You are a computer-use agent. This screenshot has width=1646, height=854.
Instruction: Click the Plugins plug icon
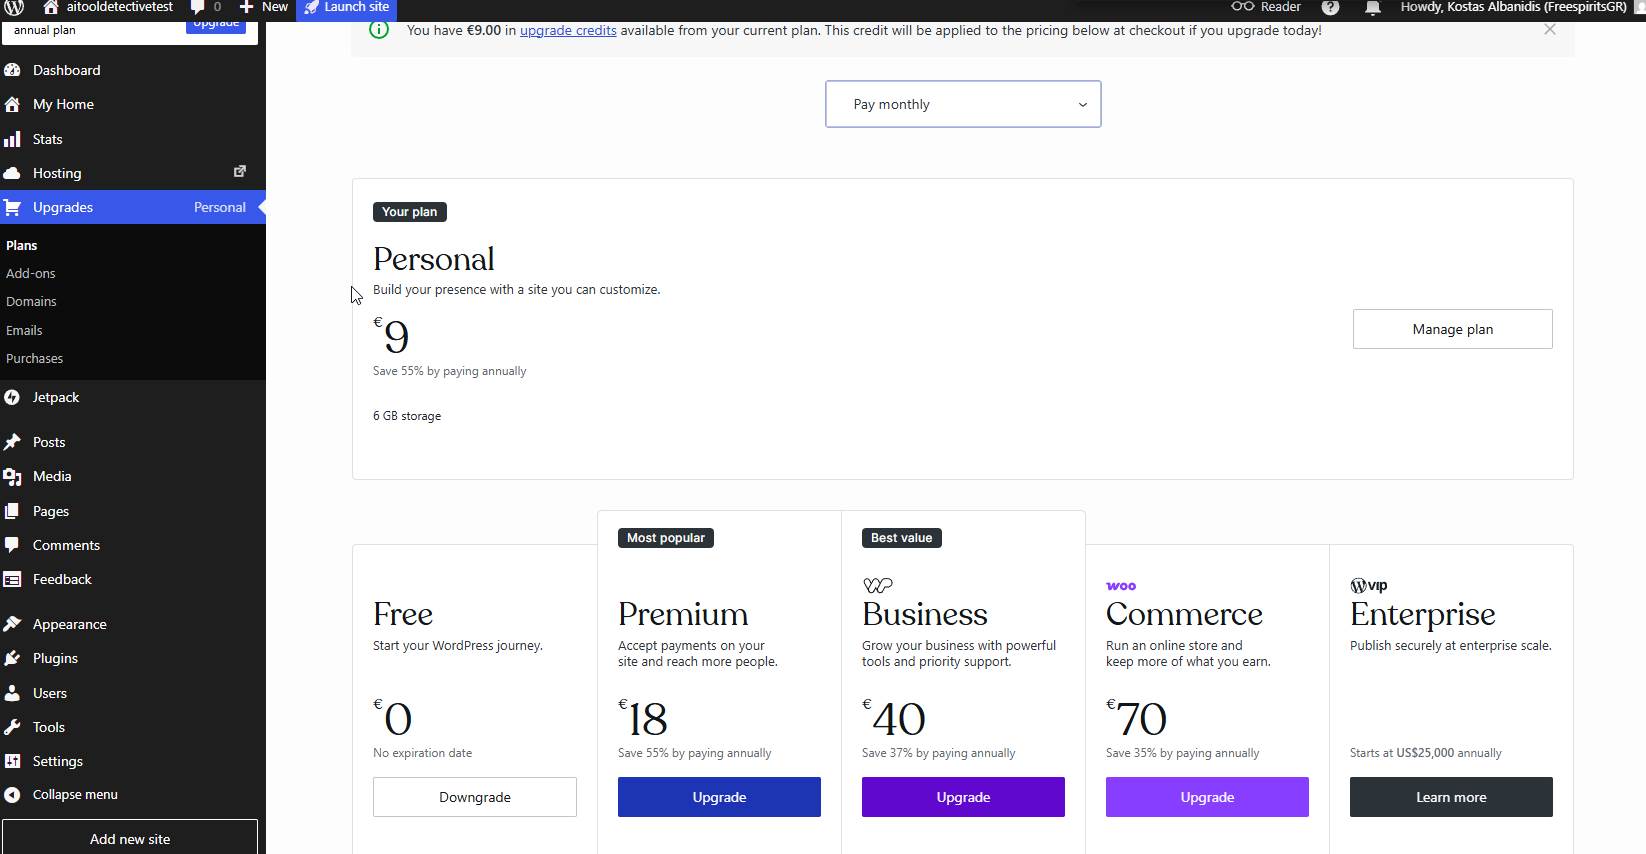click(12, 658)
